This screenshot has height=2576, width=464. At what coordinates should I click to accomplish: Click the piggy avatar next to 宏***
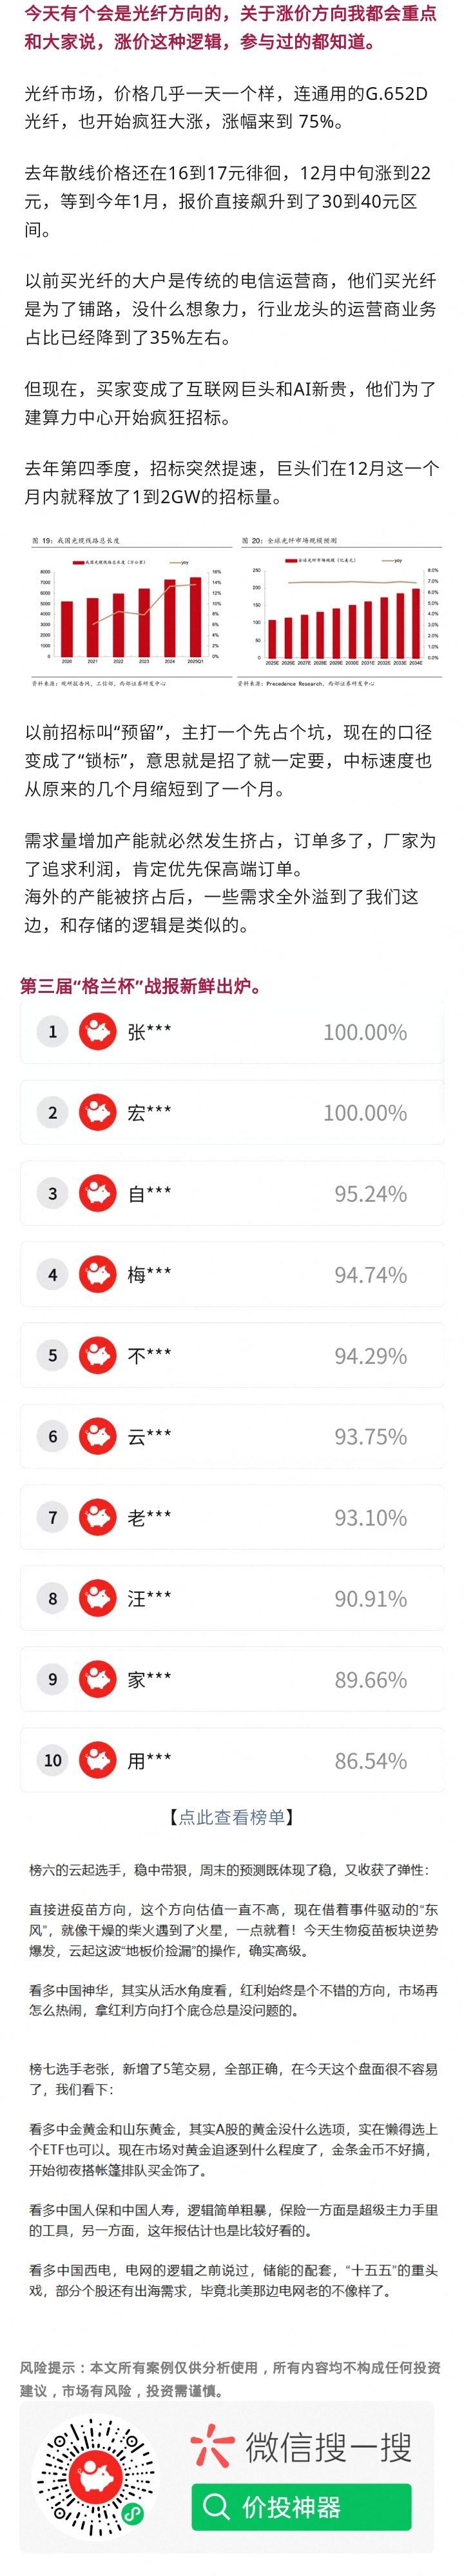[98, 1112]
